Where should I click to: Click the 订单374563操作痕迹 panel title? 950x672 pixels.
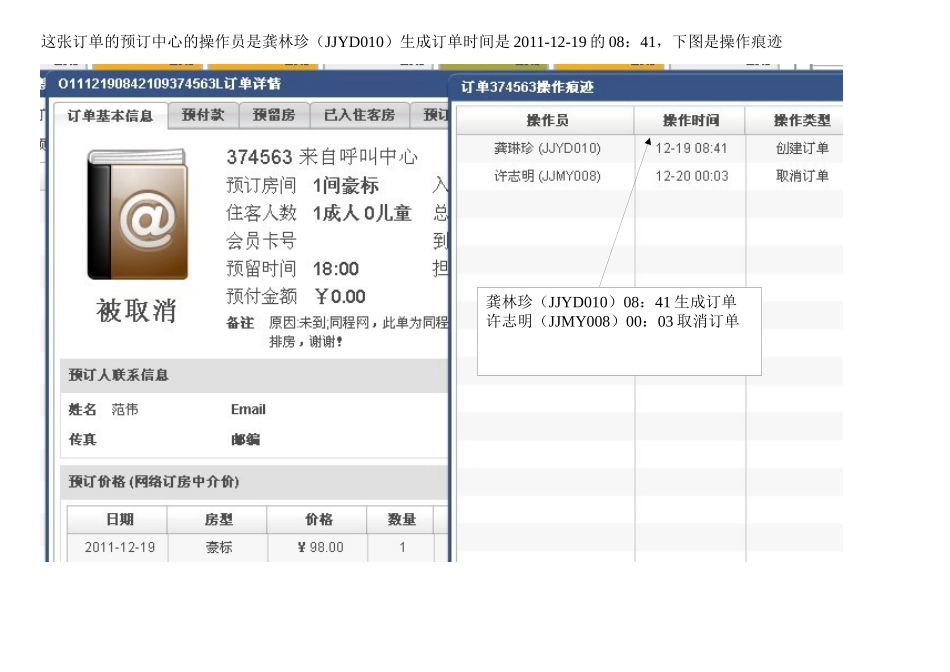[527, 87]
